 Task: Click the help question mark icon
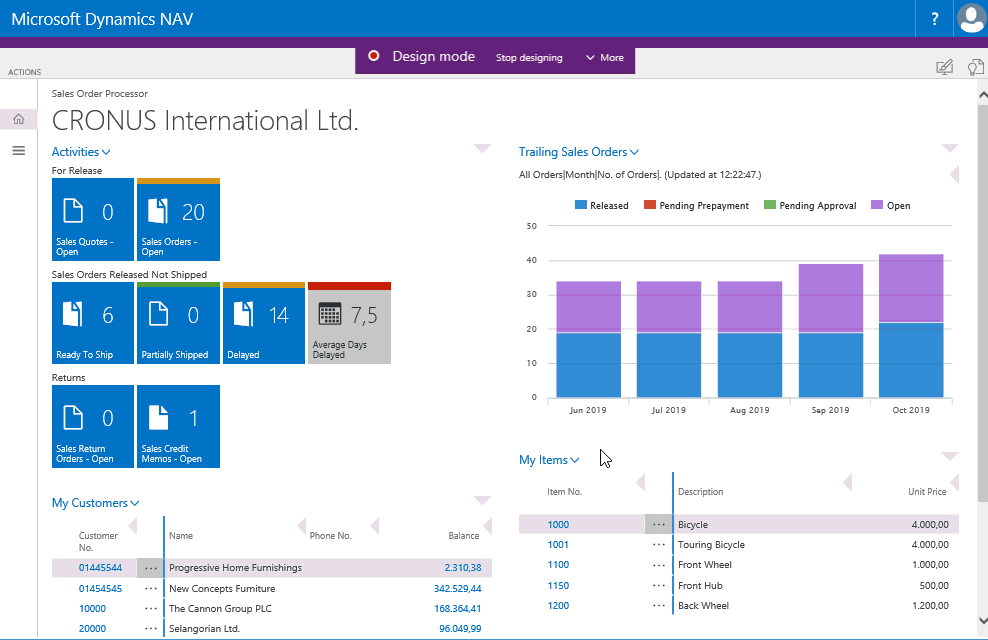(x=935, y=18)
